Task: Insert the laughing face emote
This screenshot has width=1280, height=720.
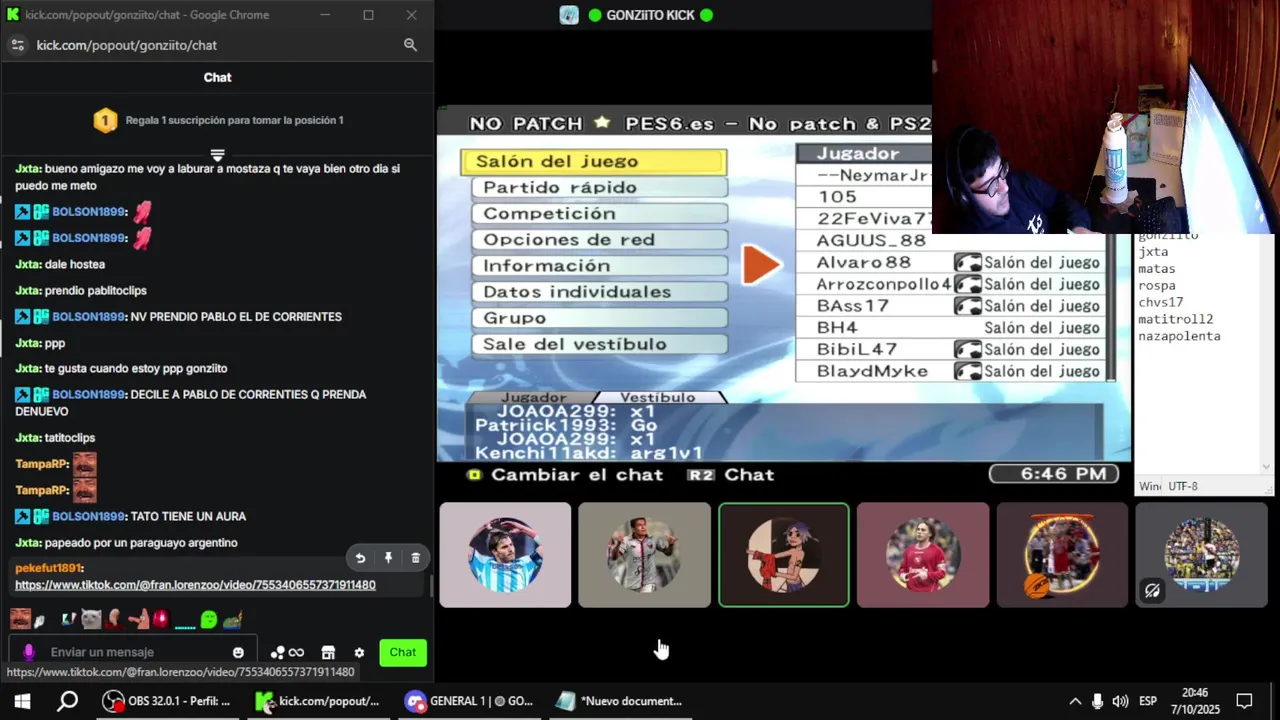Action: pos(20,619)
